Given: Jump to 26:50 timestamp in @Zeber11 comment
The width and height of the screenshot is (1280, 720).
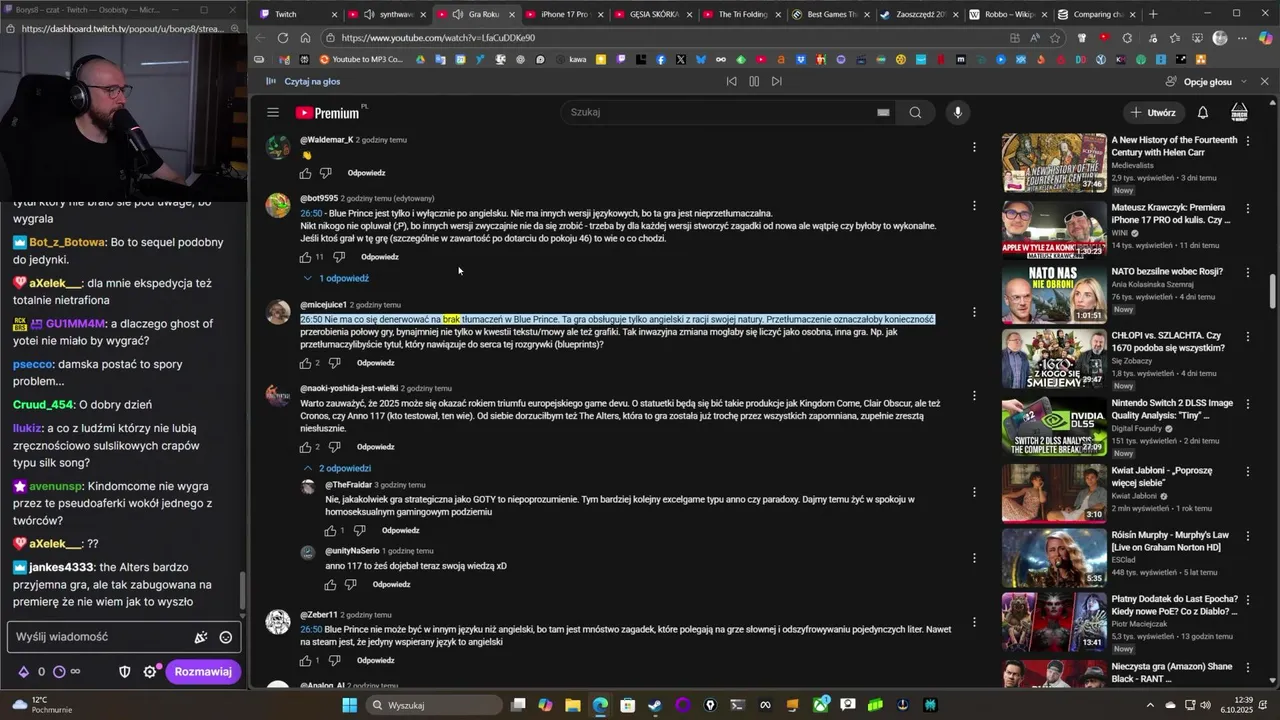Looking at the screenshot, I should 311,629.
